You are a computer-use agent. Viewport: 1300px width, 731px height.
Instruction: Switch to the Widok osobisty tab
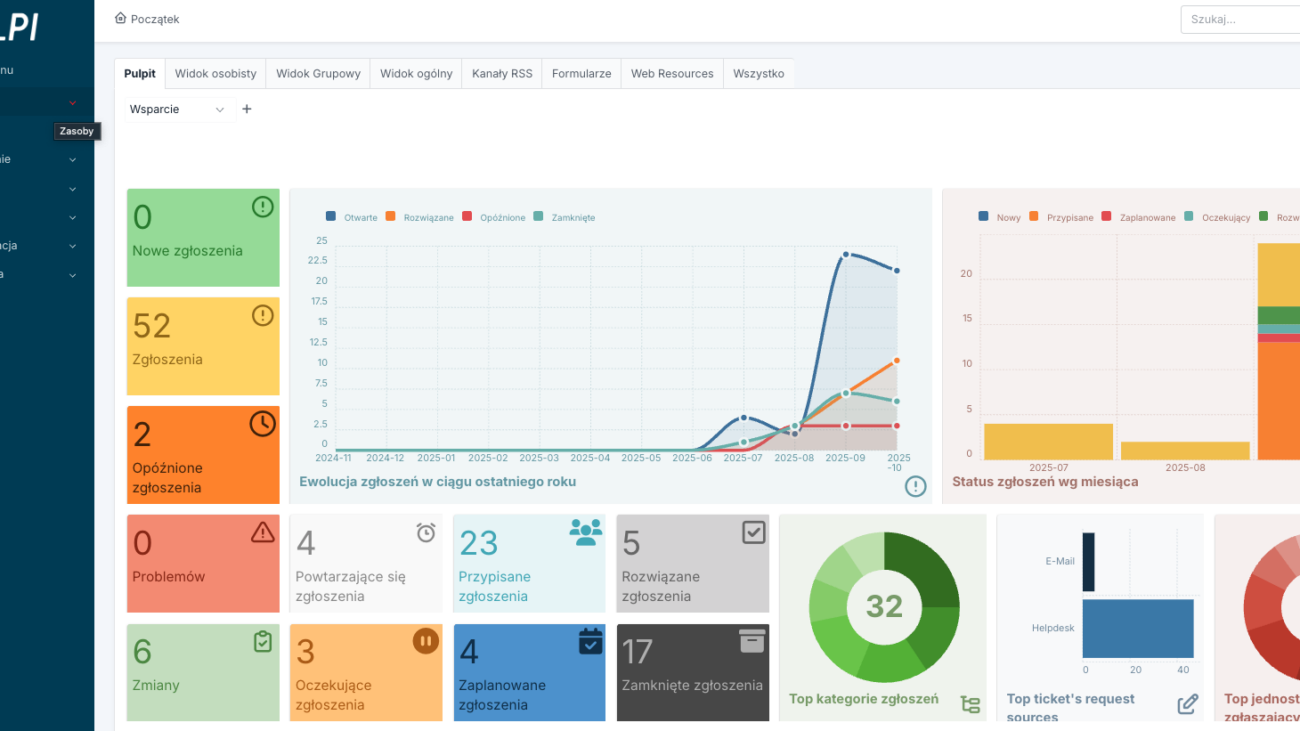point(215,73)
